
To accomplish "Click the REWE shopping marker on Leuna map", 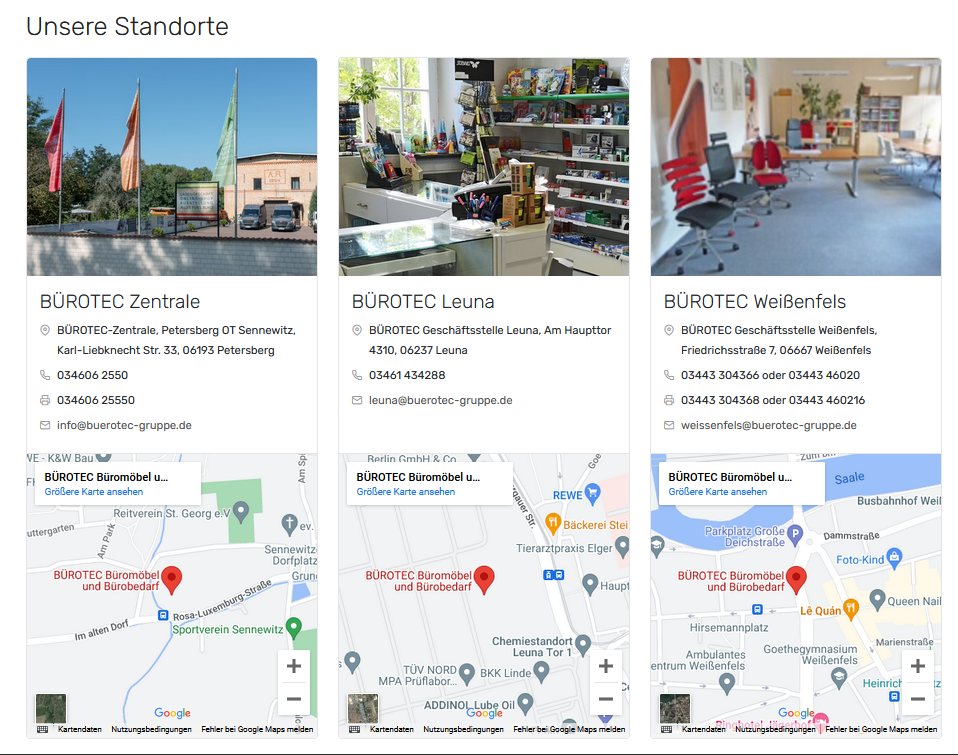I will (x=592, y=493).
